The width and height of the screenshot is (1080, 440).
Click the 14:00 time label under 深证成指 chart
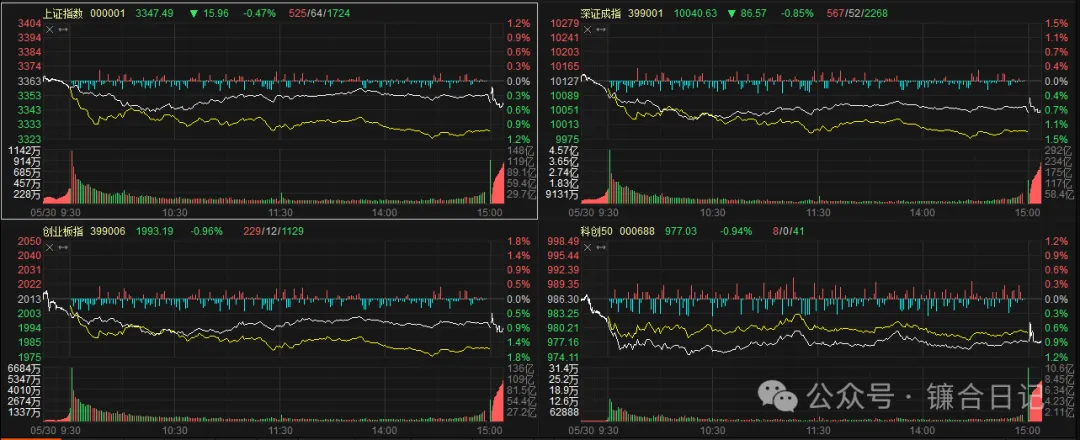(x=923, y=213)
